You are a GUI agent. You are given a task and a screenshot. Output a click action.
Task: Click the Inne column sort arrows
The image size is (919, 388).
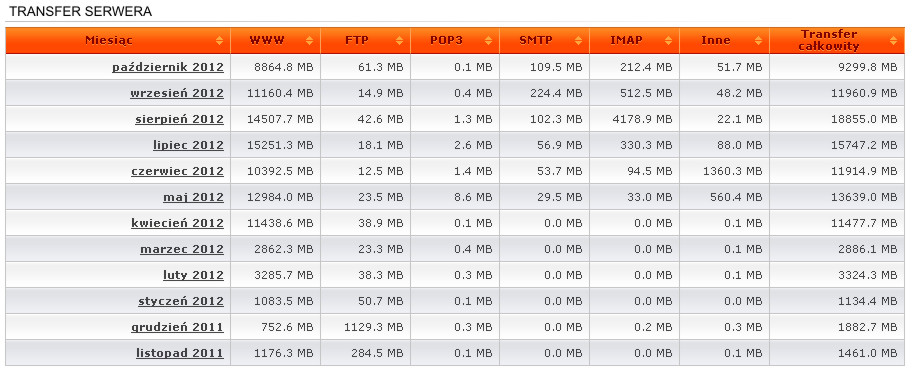[x=759, y=40]
